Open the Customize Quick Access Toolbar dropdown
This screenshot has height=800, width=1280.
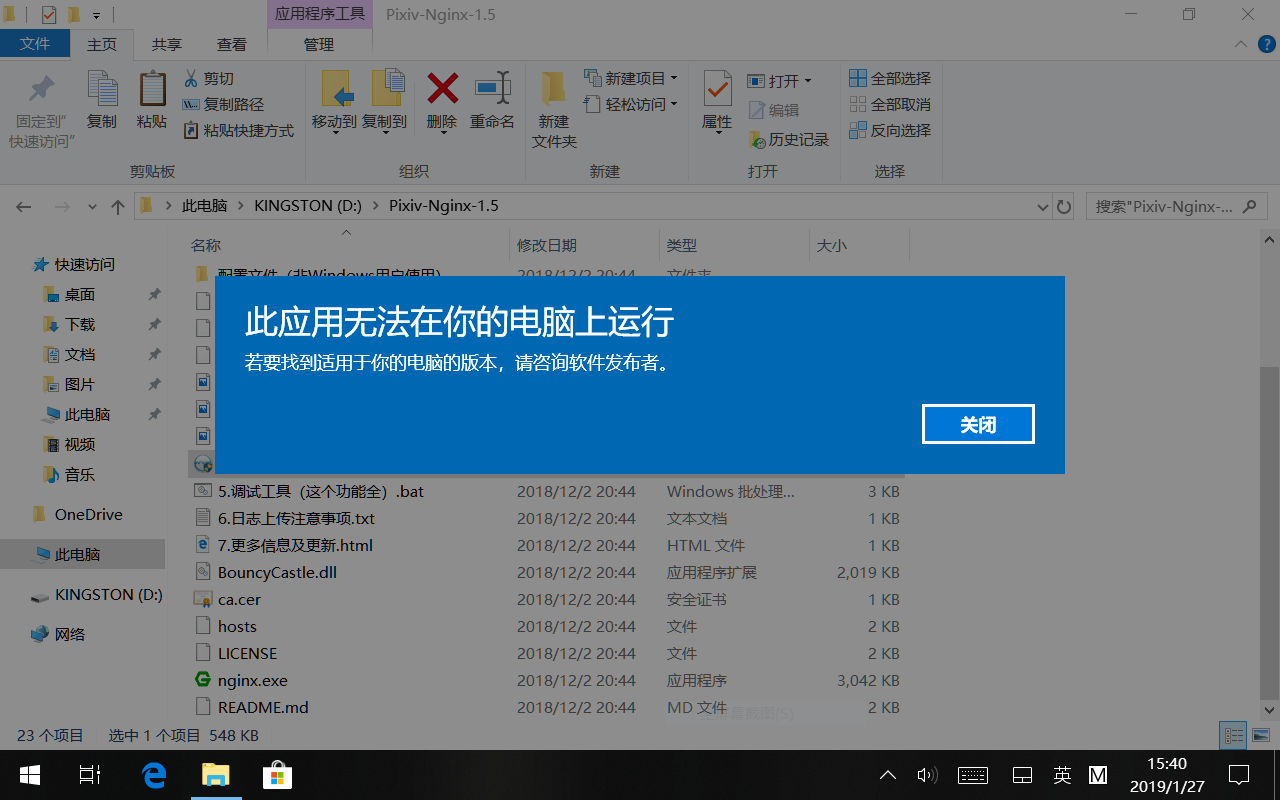click(x=96, y=15)
